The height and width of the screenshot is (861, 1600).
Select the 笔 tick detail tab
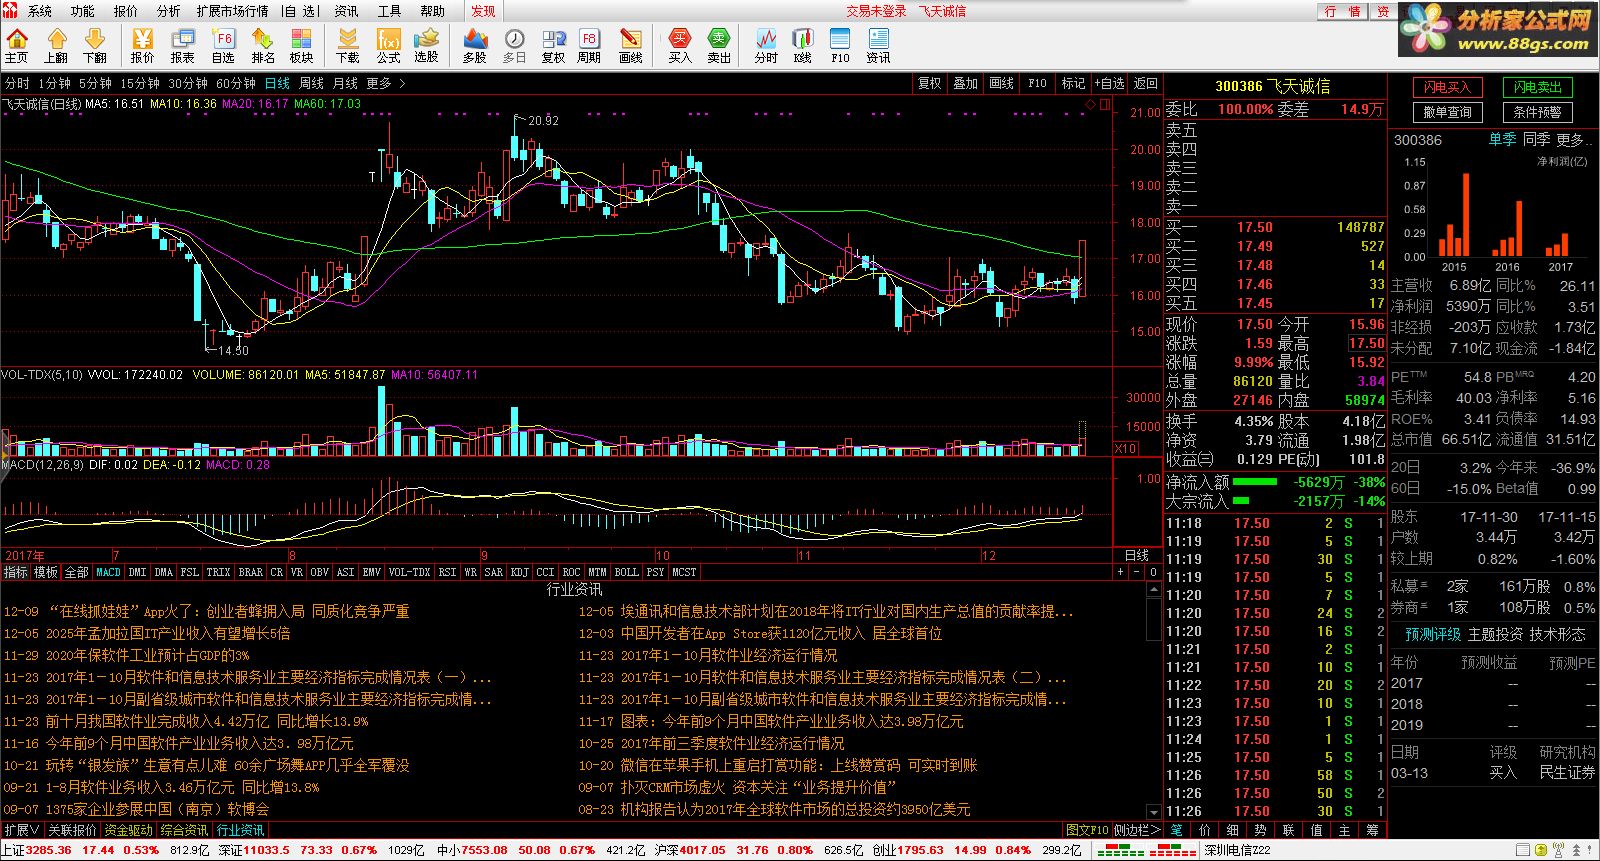(1176, 830)
